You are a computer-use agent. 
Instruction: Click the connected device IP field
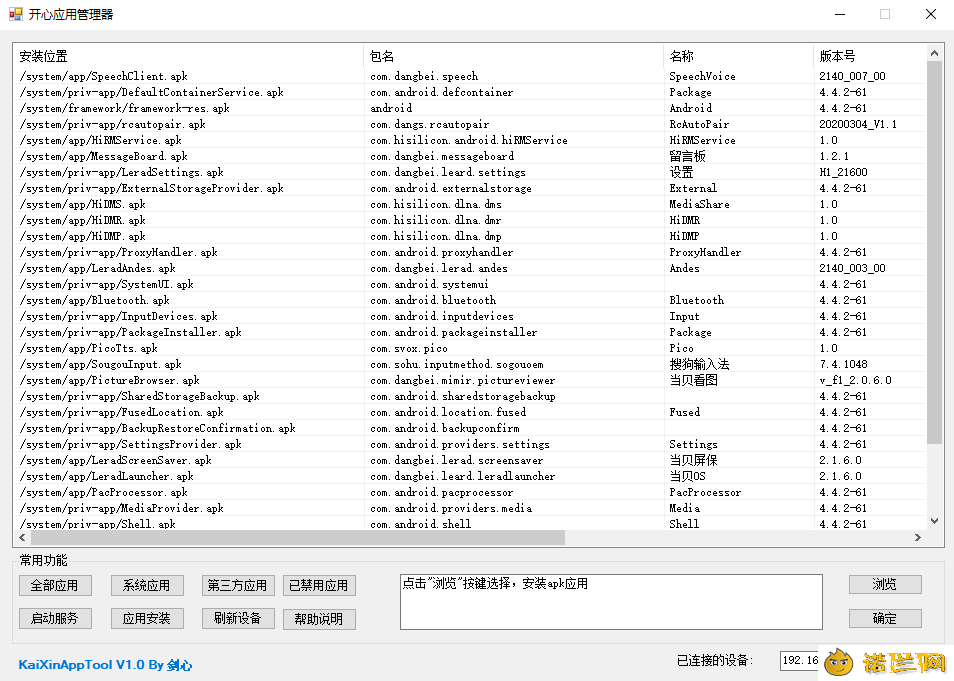801,660
